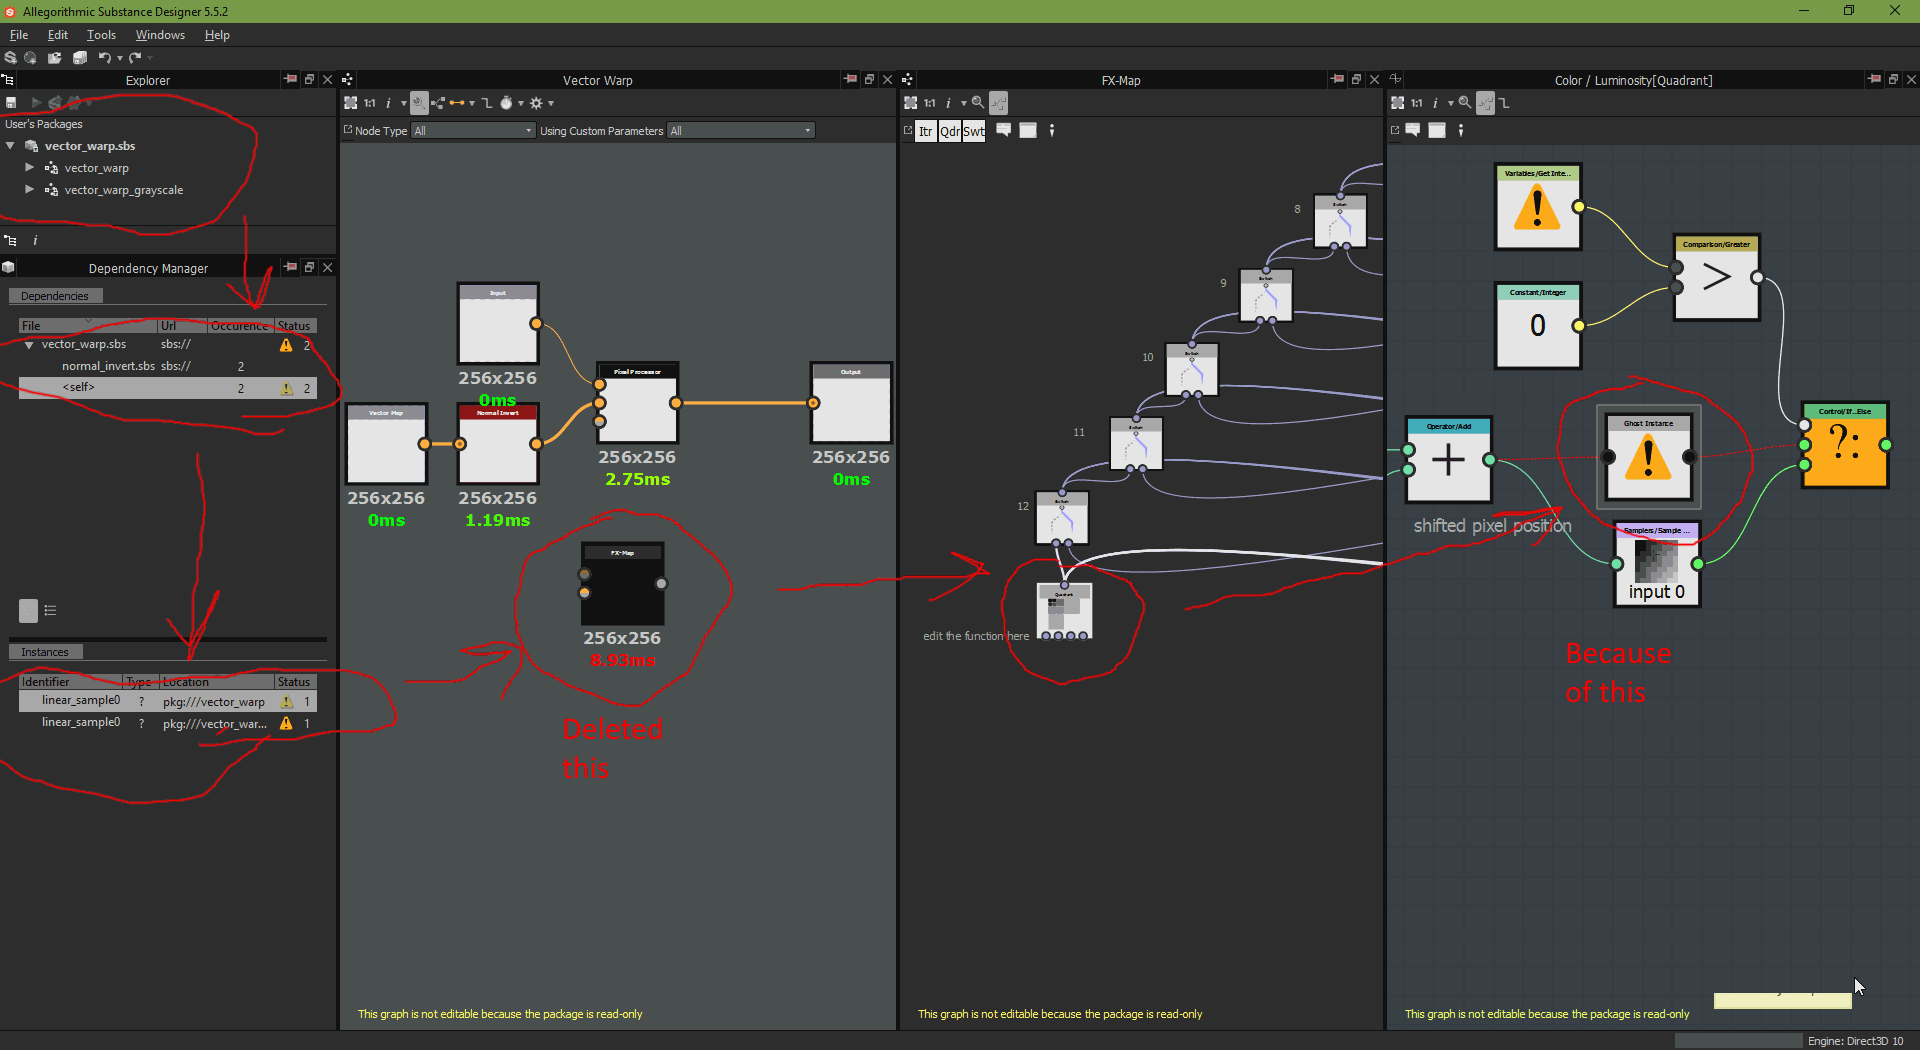Select the <self> dependency row
The image size is (1920, 1050).
[x=168, y=388]
